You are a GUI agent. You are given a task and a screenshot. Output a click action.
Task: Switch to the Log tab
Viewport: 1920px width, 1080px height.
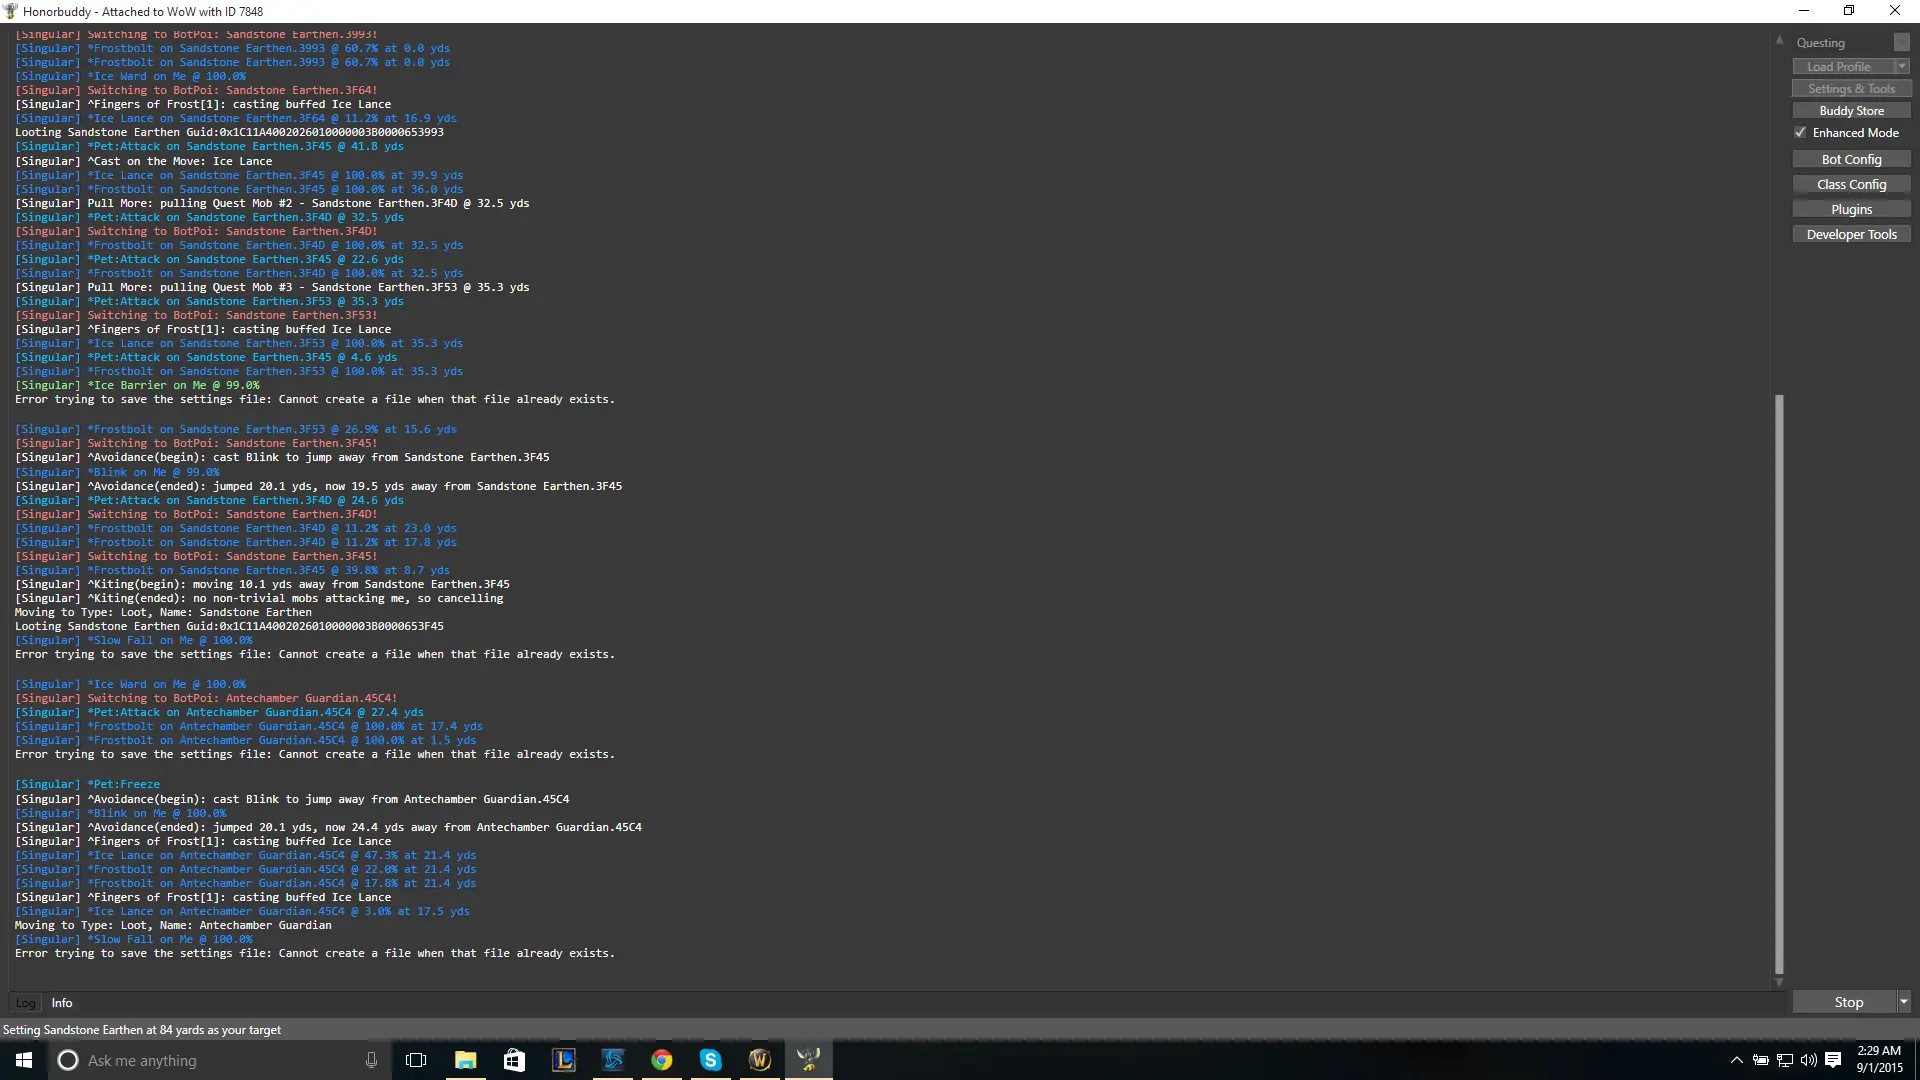26,1003
